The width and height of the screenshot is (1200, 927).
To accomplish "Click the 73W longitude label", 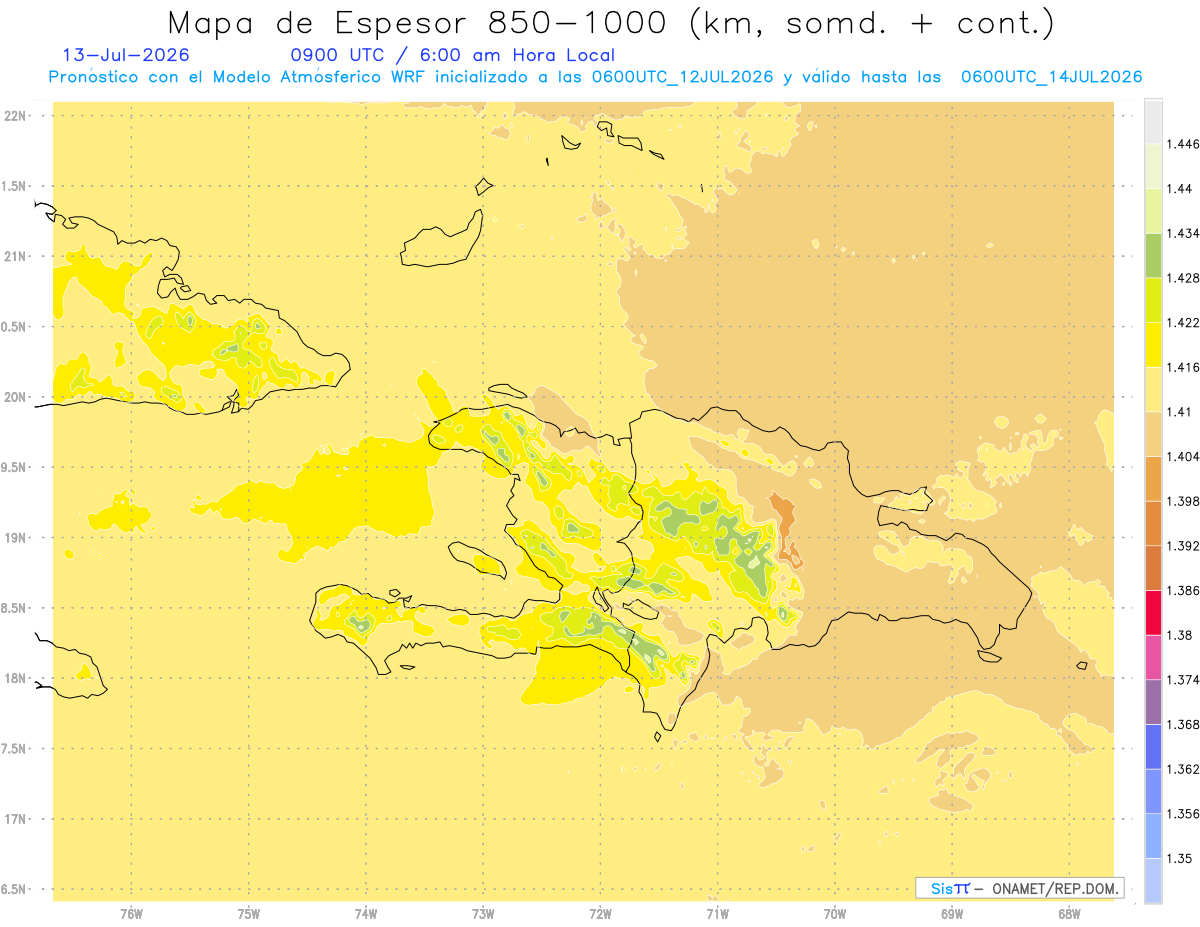I will point(483,913).
